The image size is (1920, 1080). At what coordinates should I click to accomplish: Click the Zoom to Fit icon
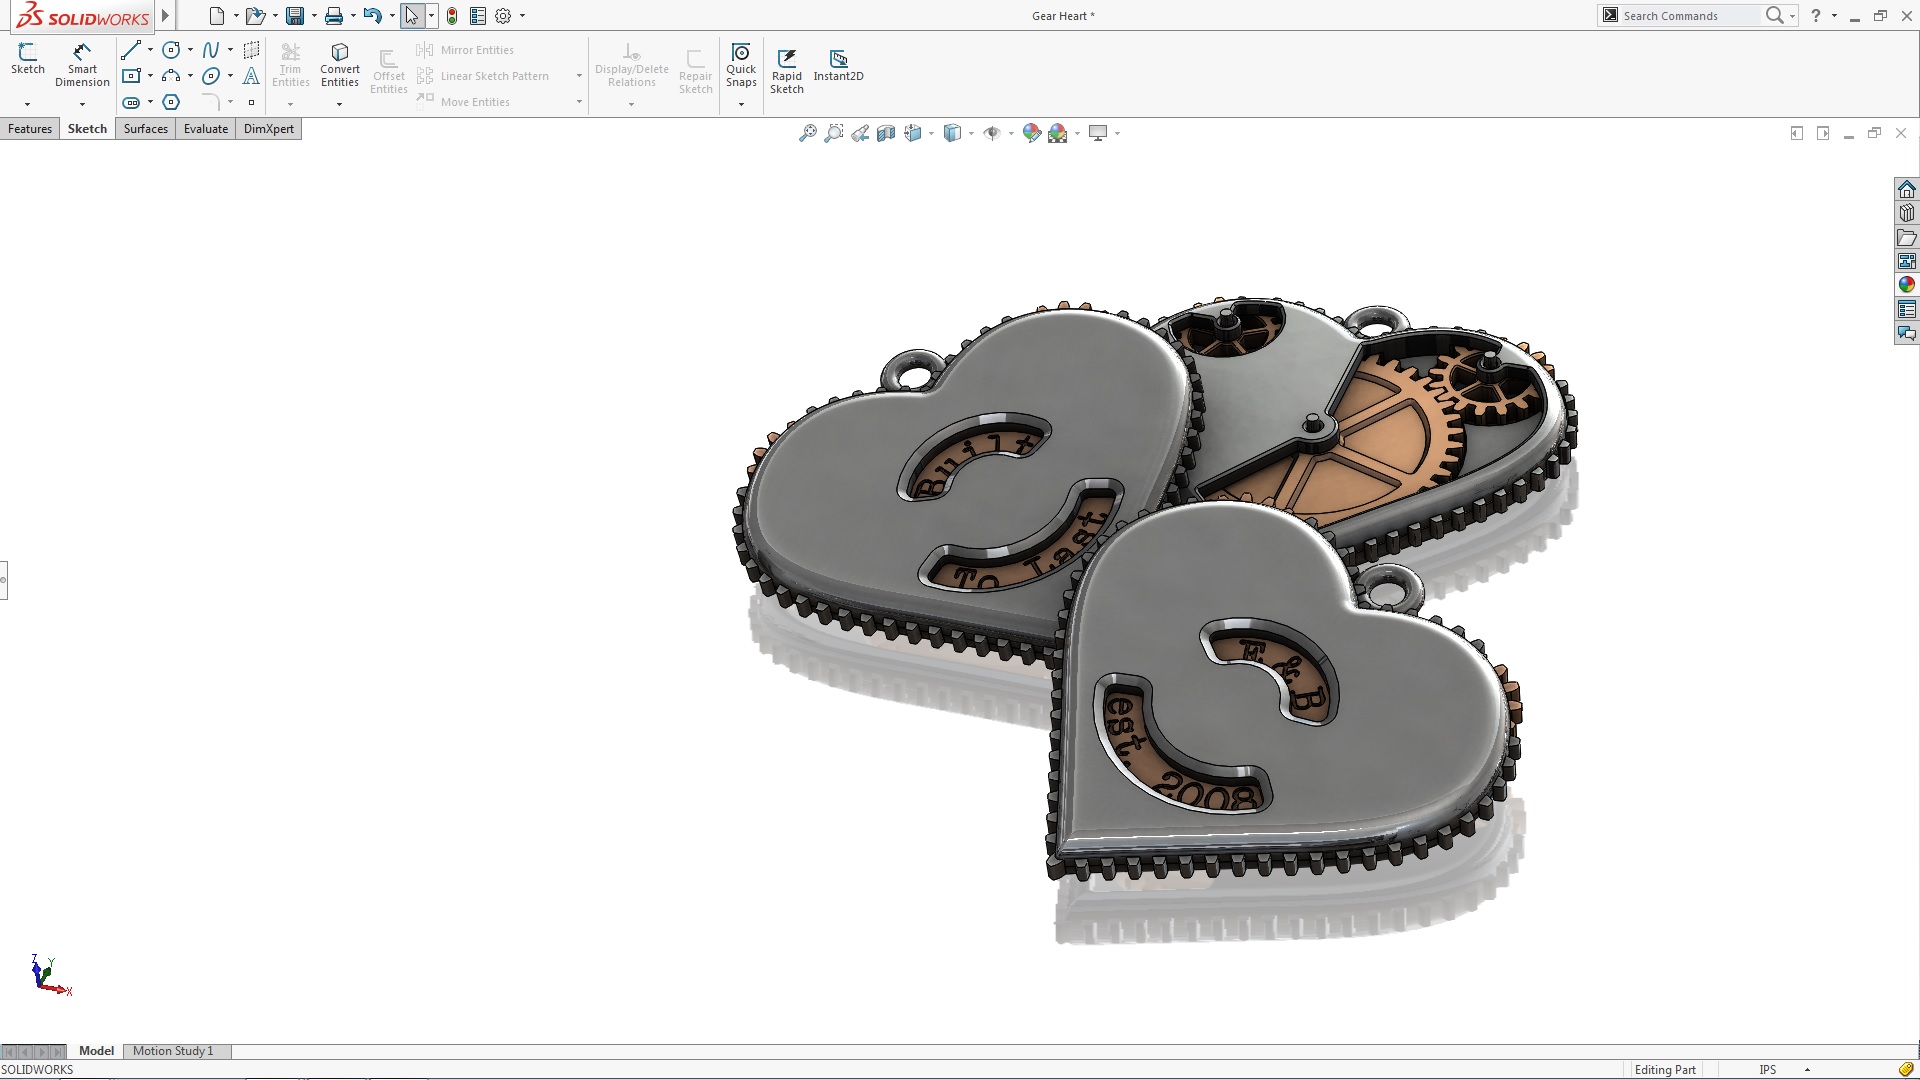806,132
